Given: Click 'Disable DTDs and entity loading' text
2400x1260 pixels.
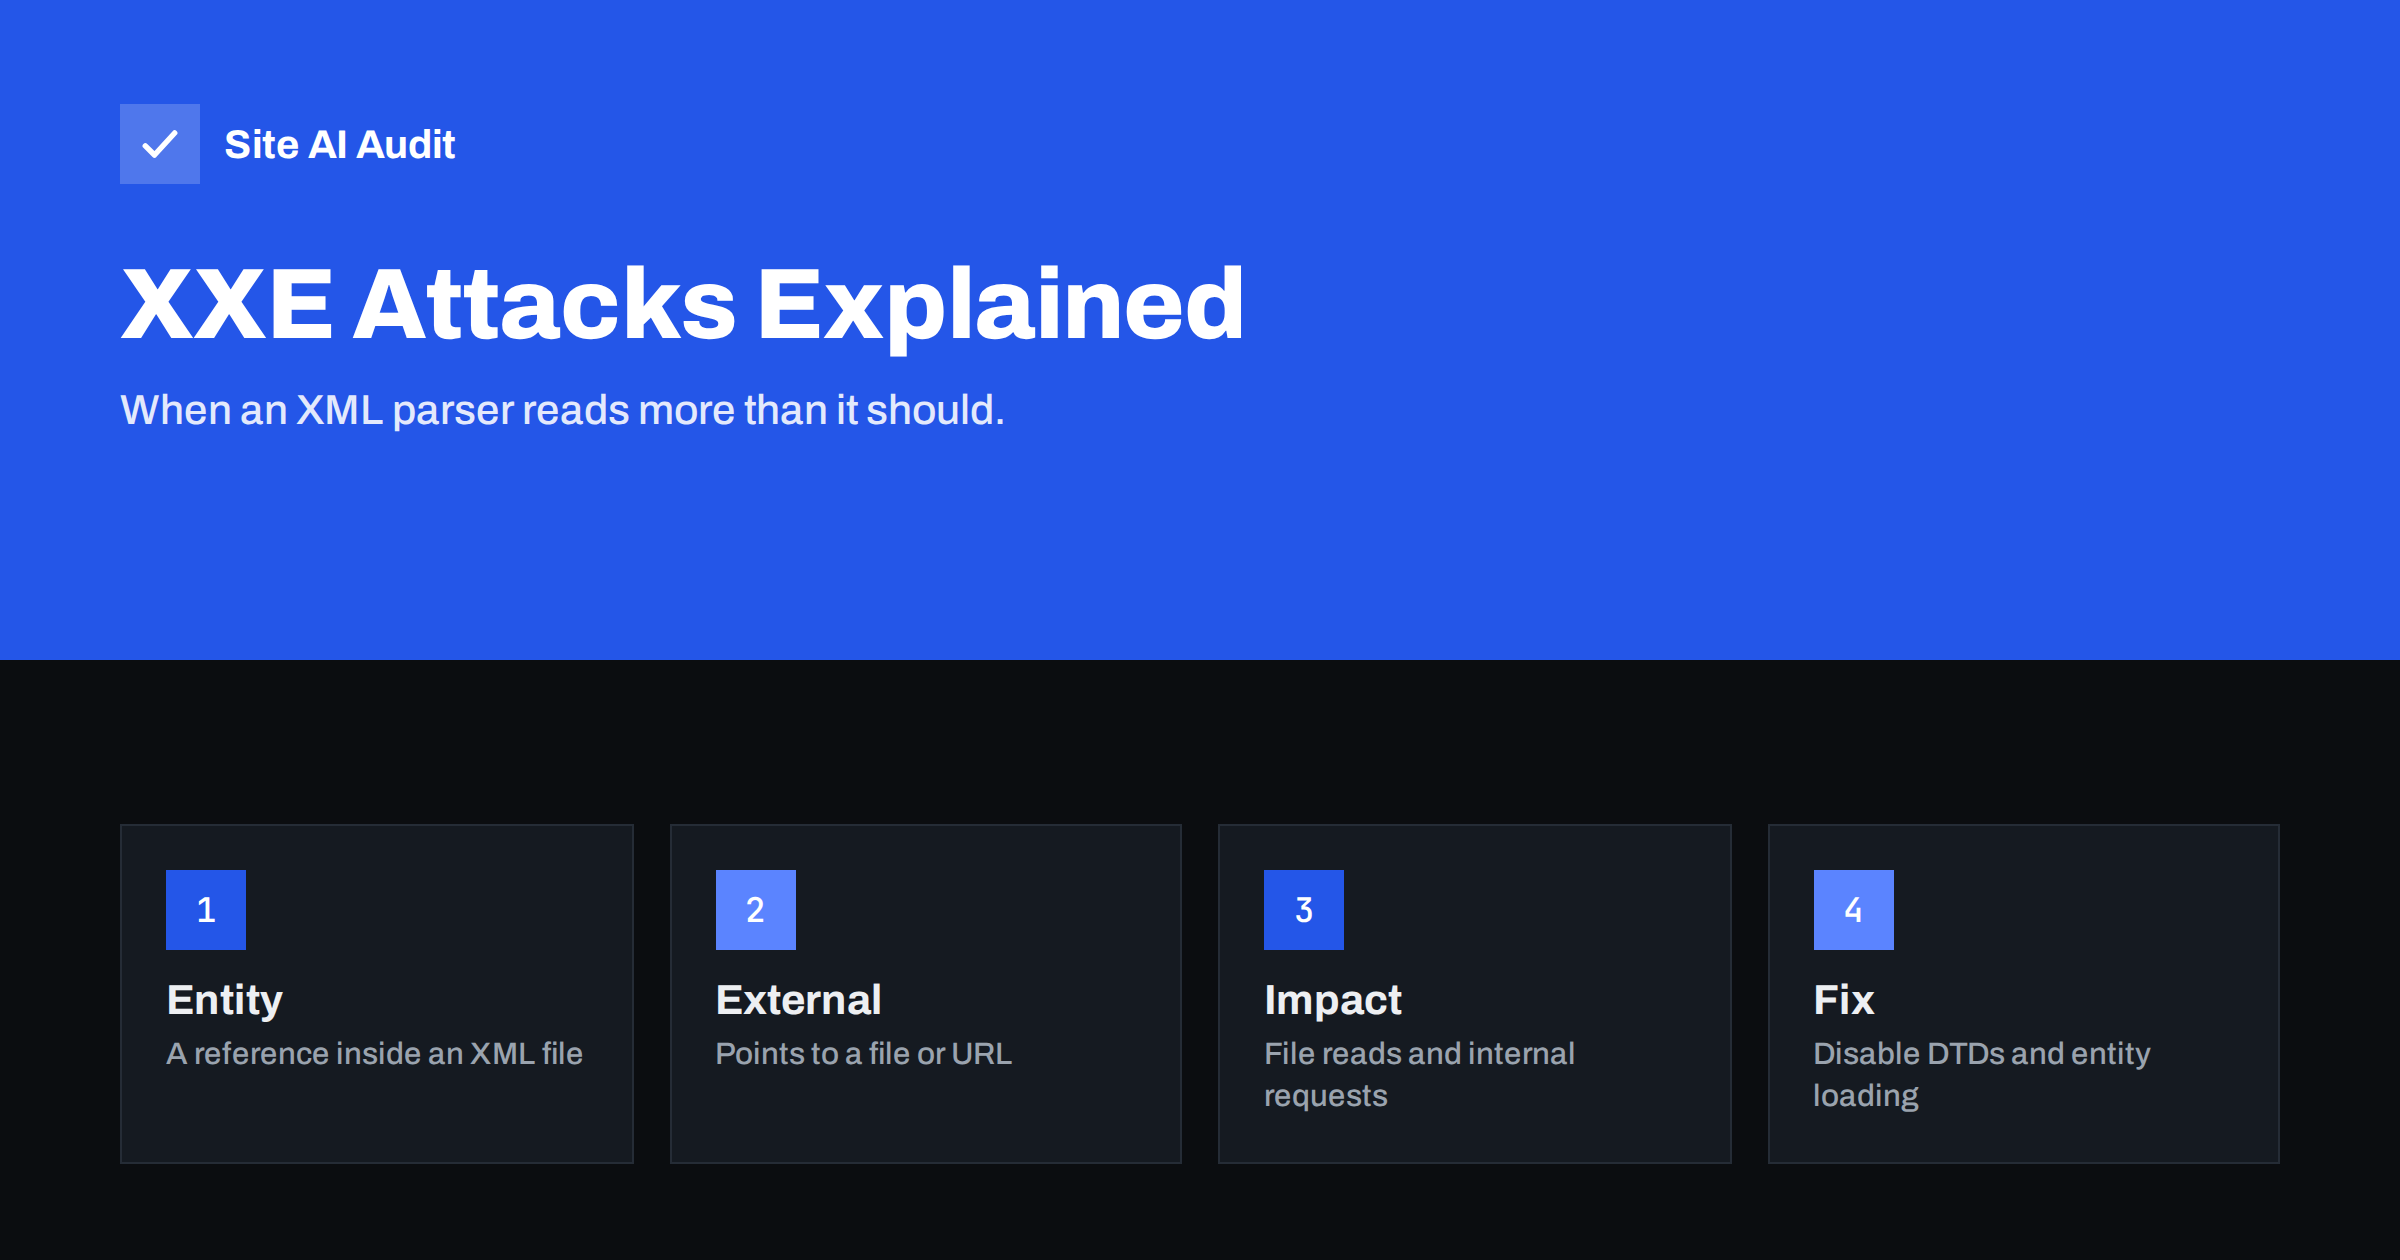Looking at the screenshot, I should [1982, 1074].
